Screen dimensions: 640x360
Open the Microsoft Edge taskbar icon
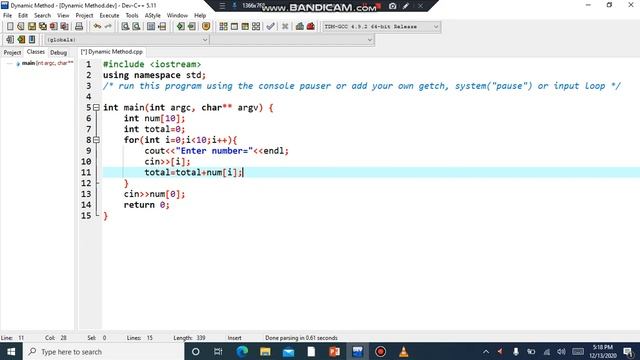[242, 351]
